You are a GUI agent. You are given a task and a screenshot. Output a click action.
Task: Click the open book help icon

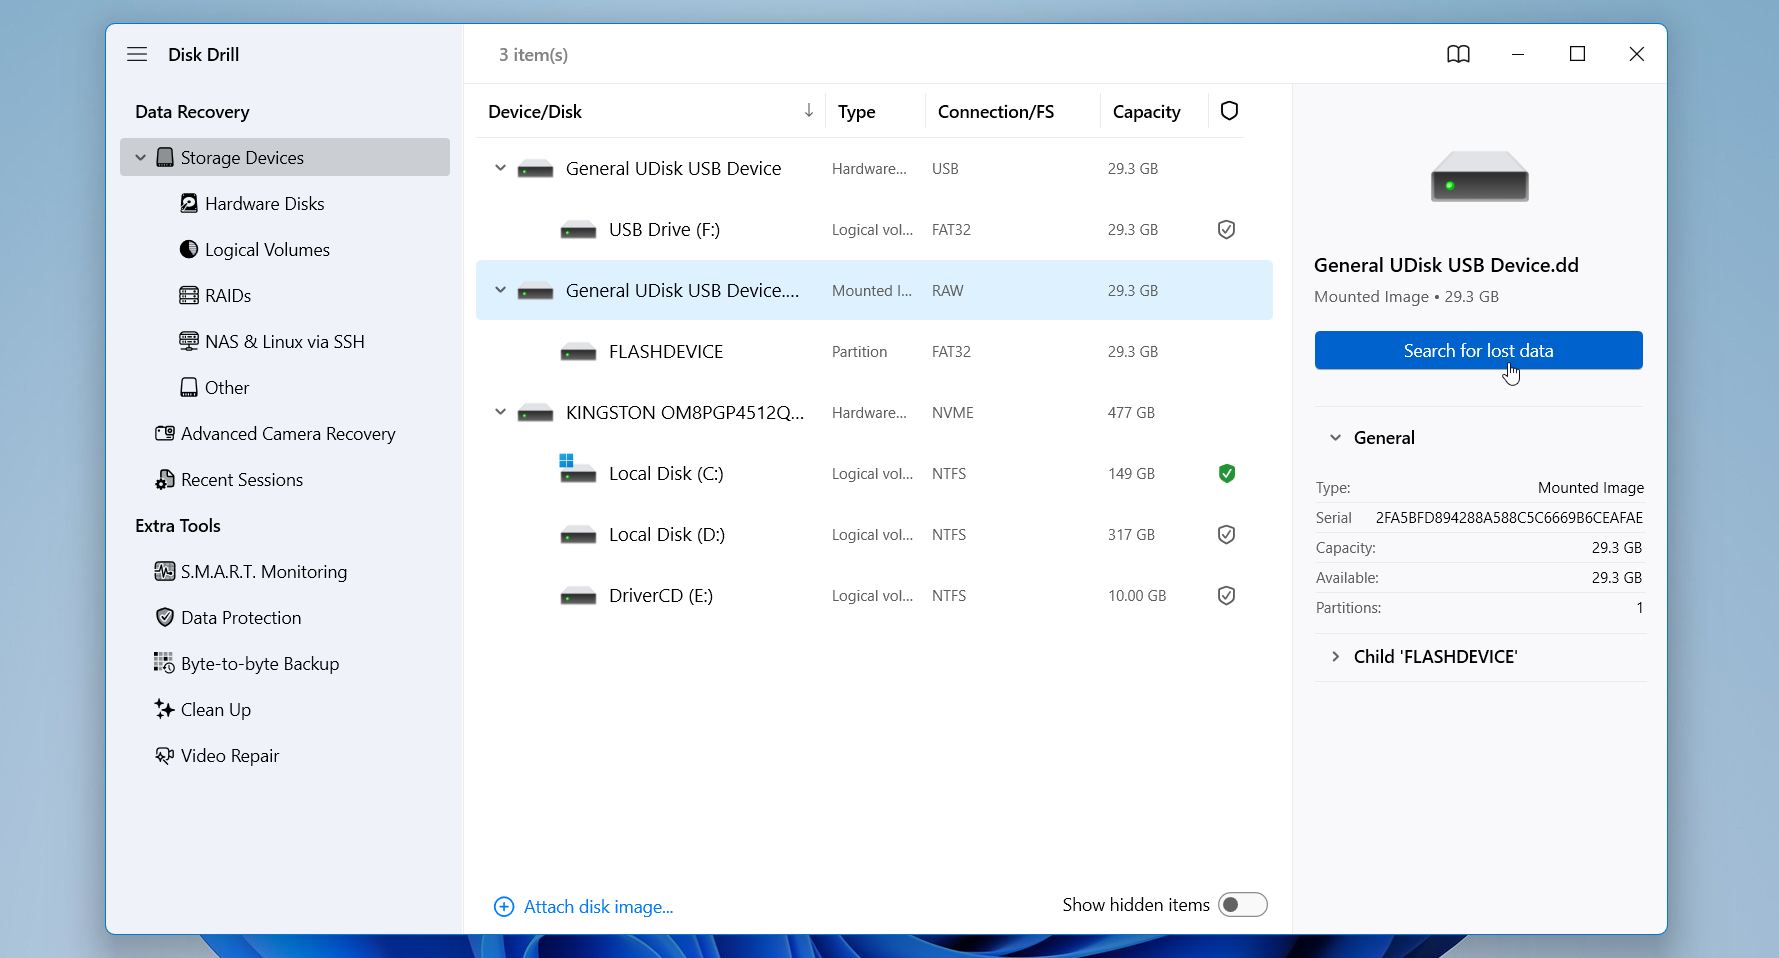tap(1458, 54)
